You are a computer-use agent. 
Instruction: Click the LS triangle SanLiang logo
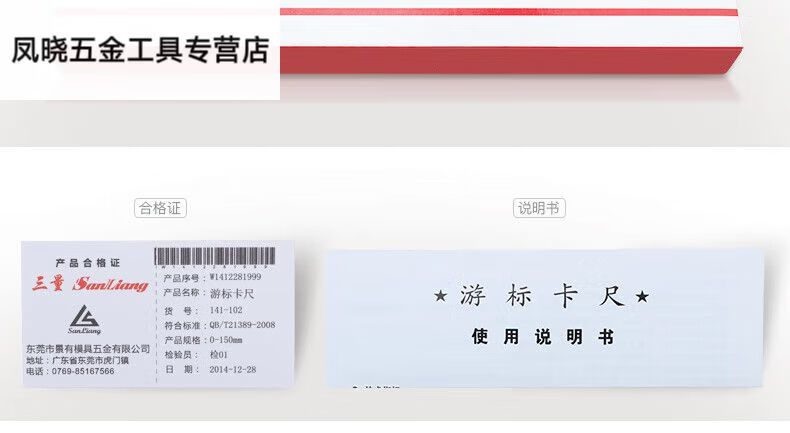[x=85, y=320]
